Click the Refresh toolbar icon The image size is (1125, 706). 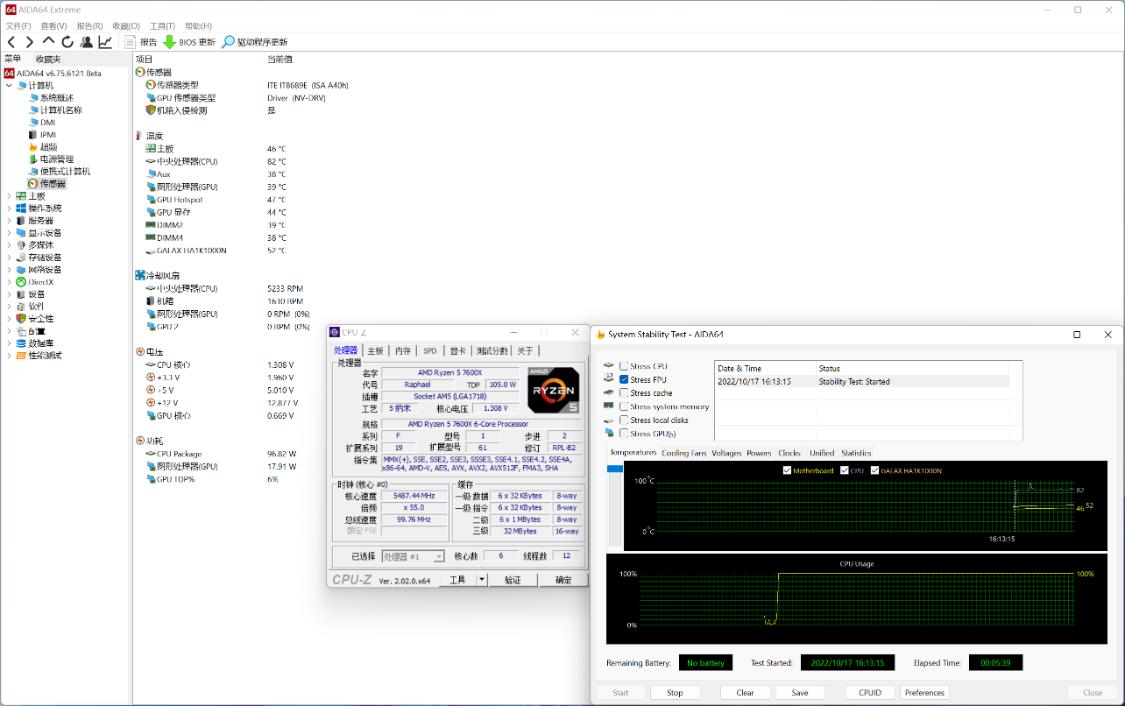pyautogui.click(x=66, y=42)
